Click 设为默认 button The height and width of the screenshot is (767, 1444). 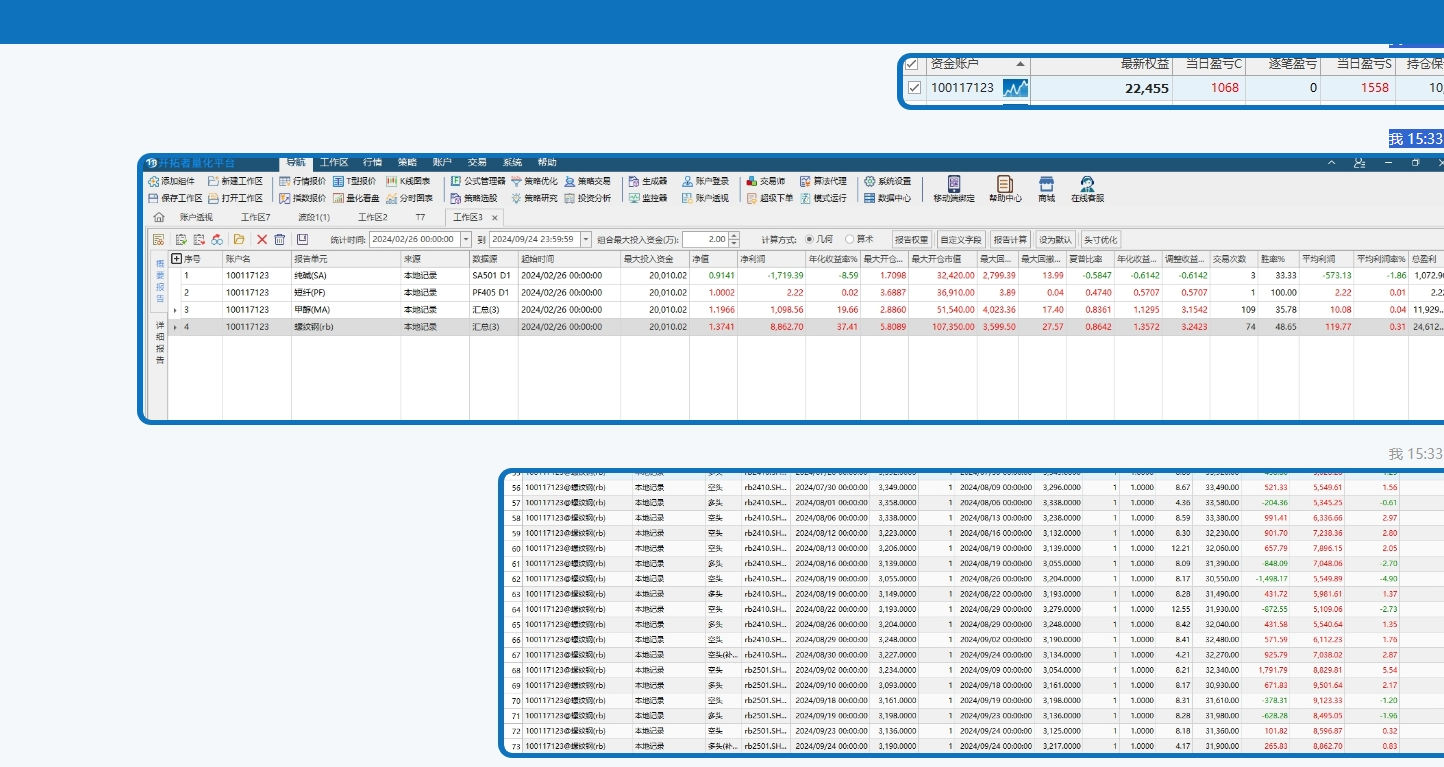1055,239
